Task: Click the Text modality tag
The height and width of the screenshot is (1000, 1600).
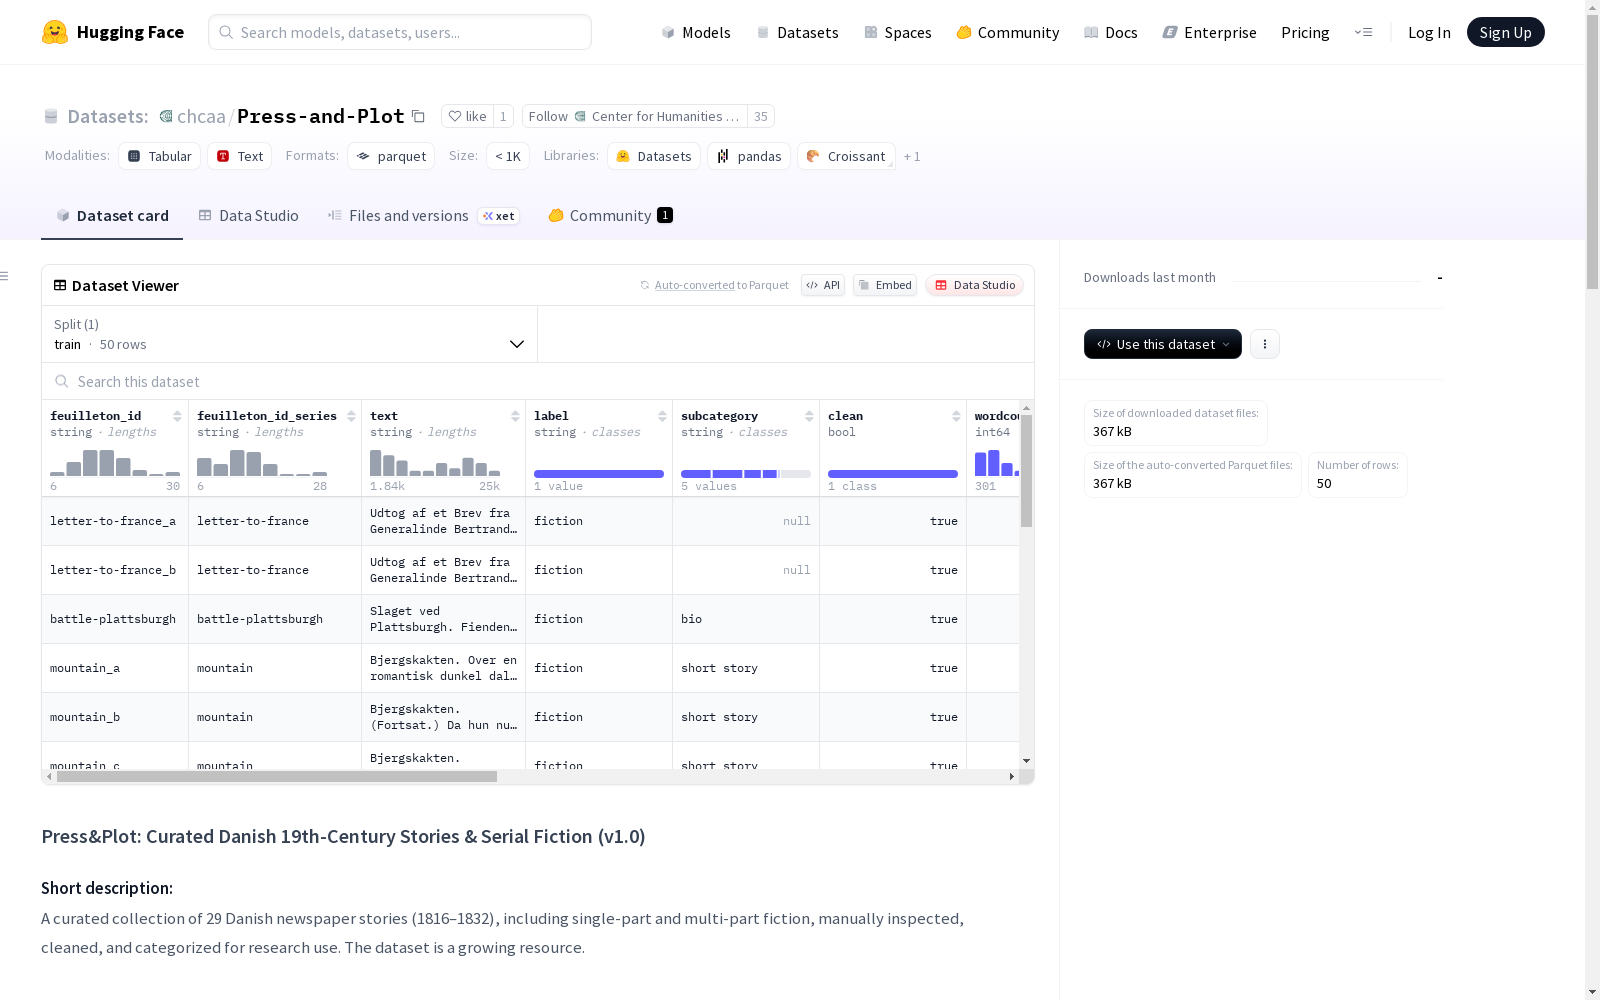Action: [240, 156]
